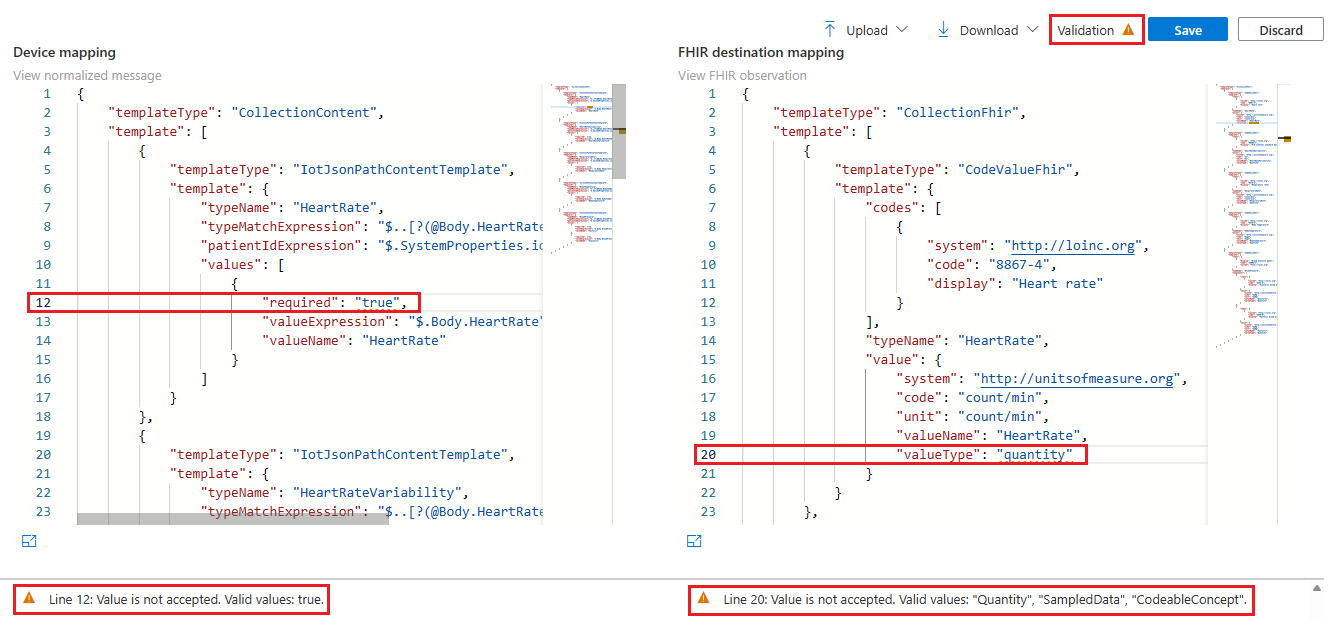The width and height of the screenshot is (1338, 619).
Task: Click the warning icon beside the Line 20 error
Action: 708,599
